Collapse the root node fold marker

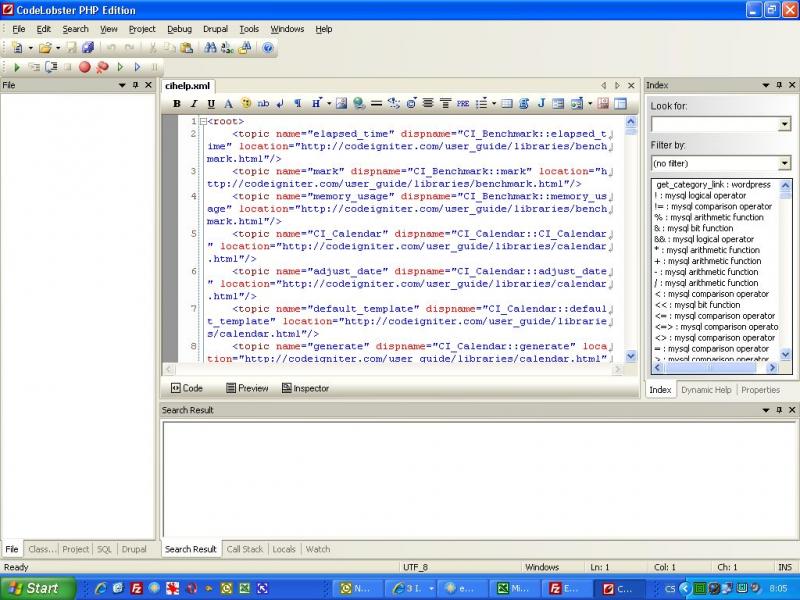(203, 121)
